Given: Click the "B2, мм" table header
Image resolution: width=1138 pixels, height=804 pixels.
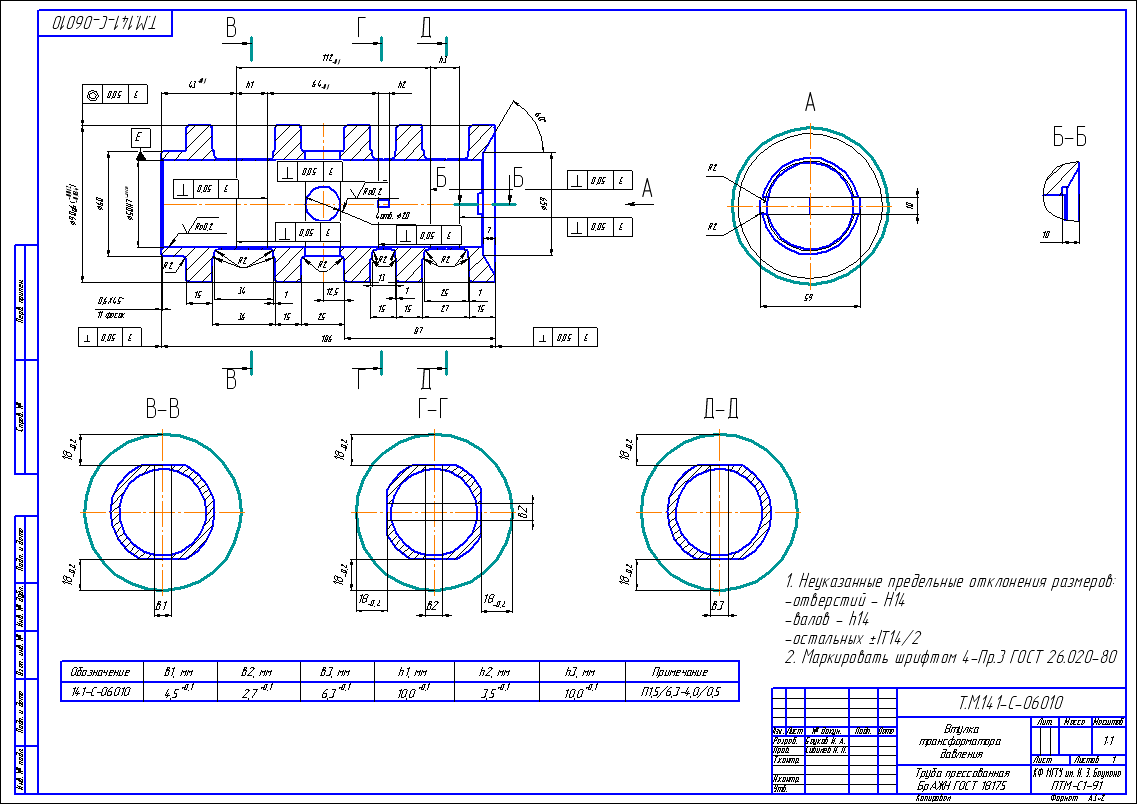Looking at the screenshot, I should click(x=257, y=673).
